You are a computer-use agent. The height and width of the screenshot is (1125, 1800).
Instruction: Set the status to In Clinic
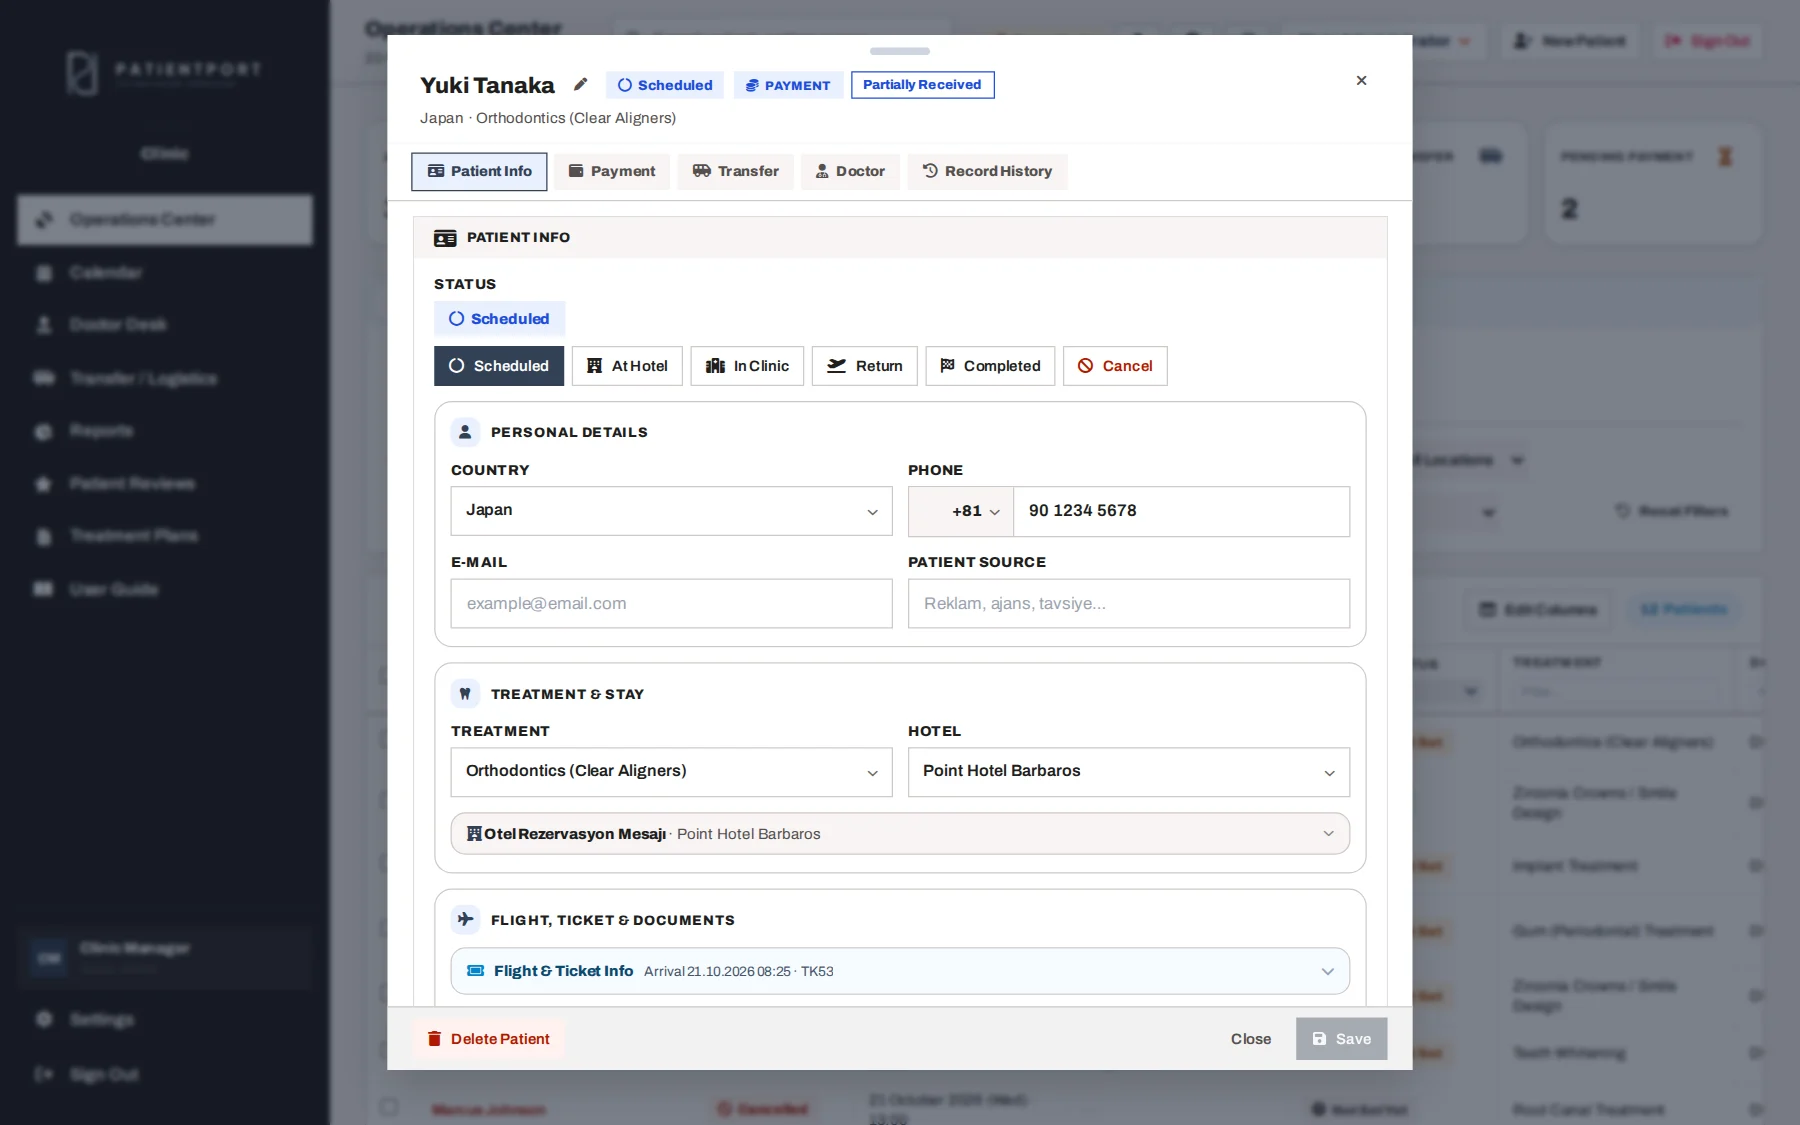tap(747, 366)
